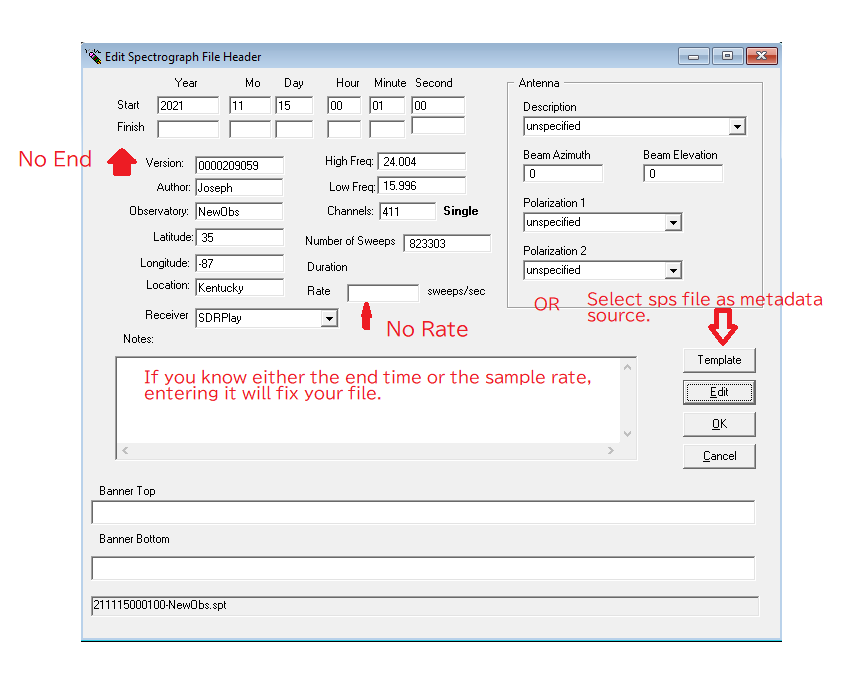Click the Start Second field

tap(438, 105)
